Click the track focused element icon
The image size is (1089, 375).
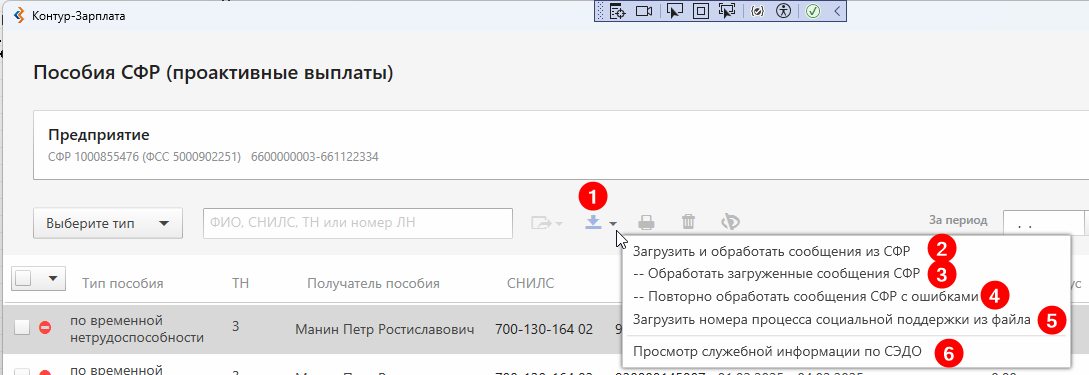(727, 11)
